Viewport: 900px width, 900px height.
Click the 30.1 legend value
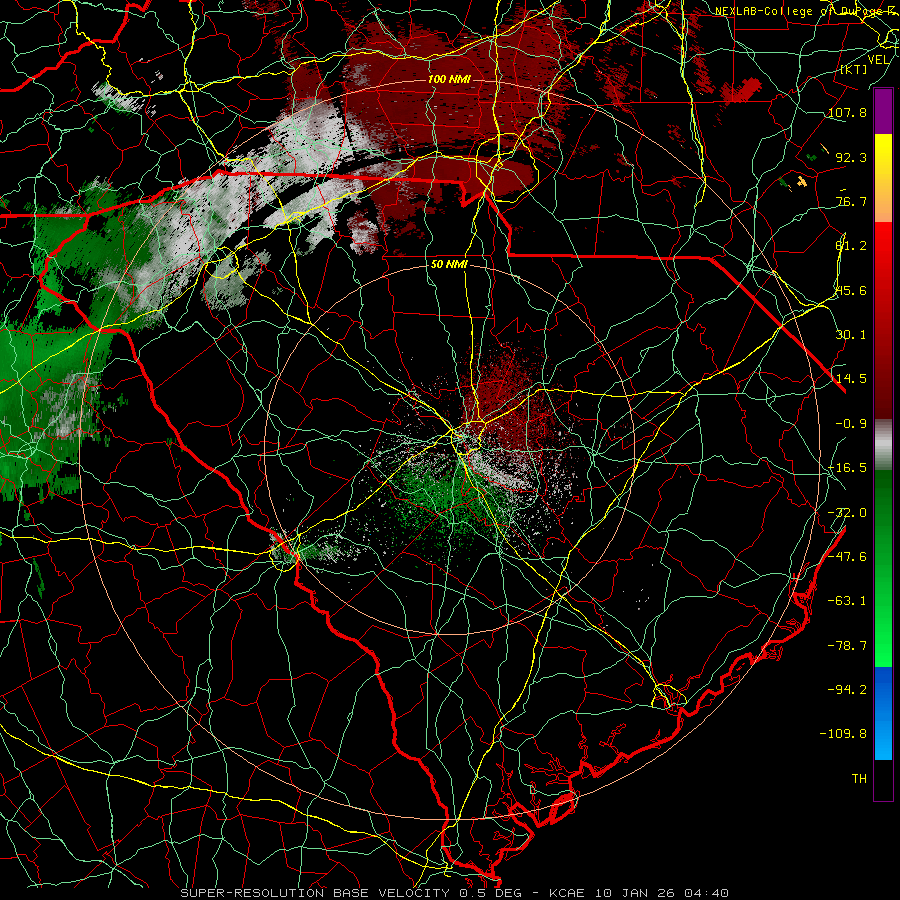851,335
